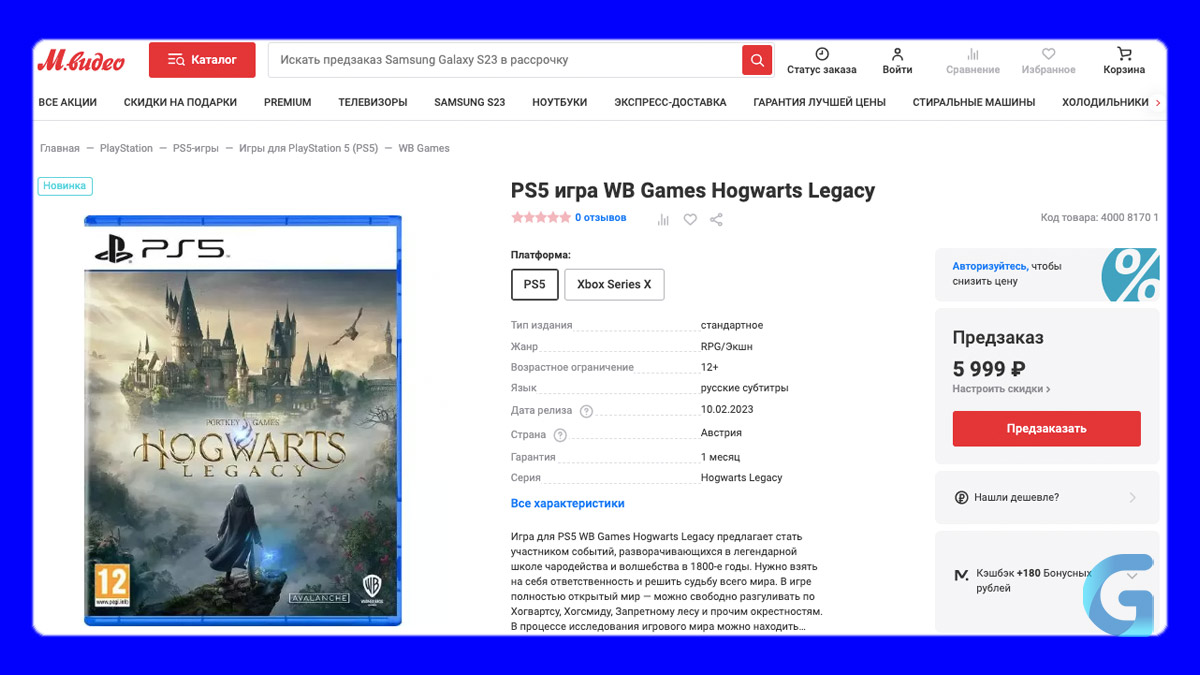Click the percent discount icon
Screen dimensions: 1200x675
[x=1131, y=275]
